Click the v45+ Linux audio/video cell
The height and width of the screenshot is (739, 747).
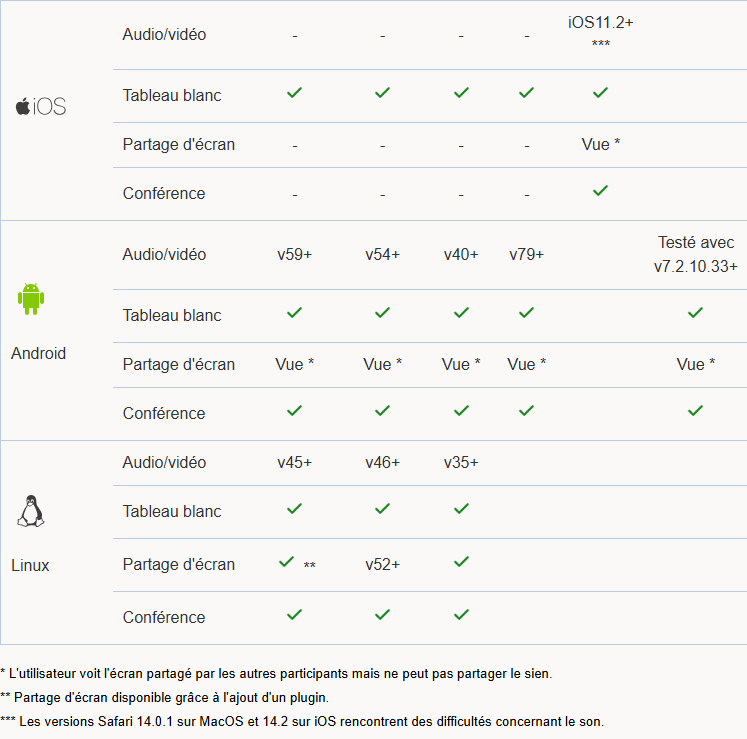tap(295, 463)
